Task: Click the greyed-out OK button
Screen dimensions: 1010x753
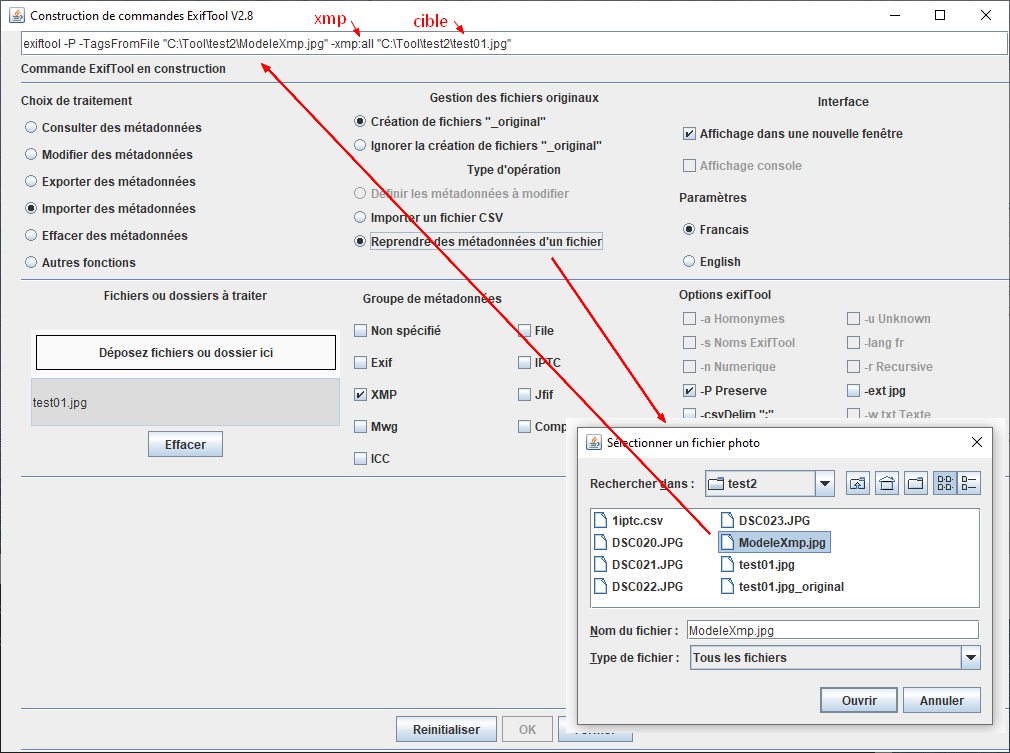Action: pos(528,729)
